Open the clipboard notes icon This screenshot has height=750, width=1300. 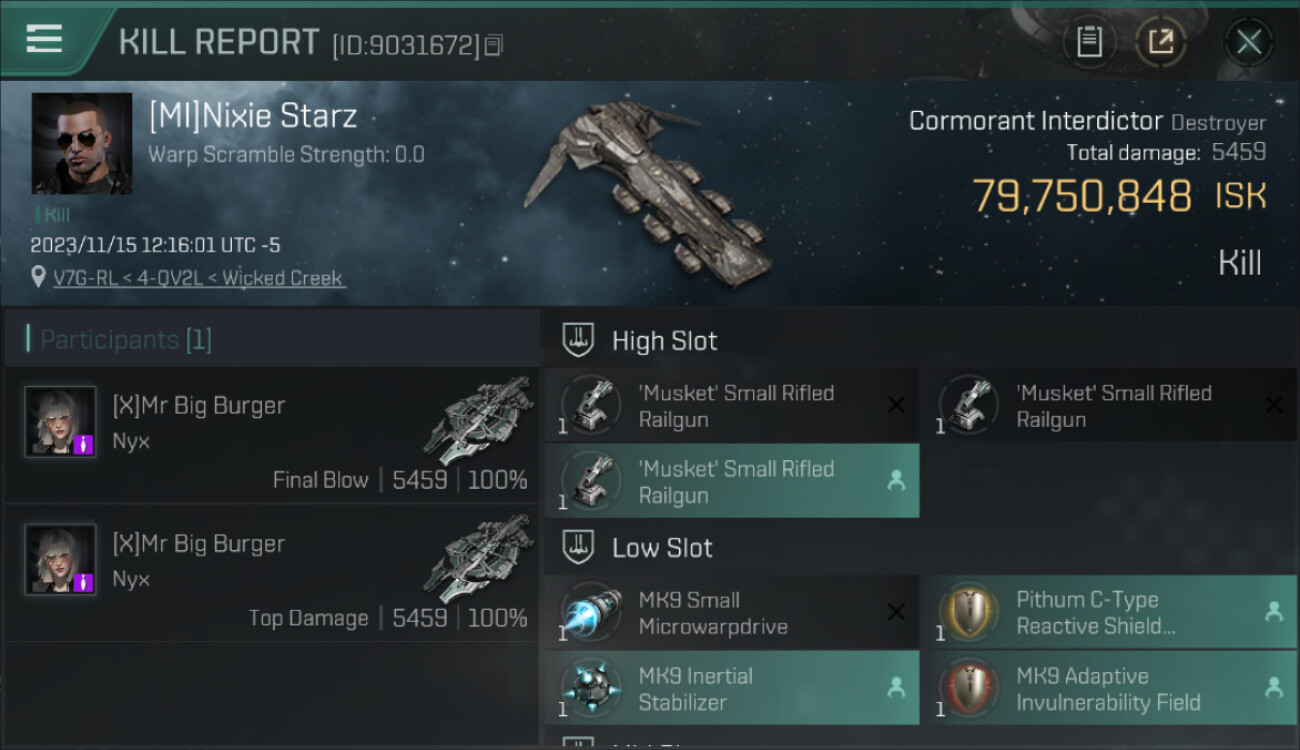tap(1089, 42)
